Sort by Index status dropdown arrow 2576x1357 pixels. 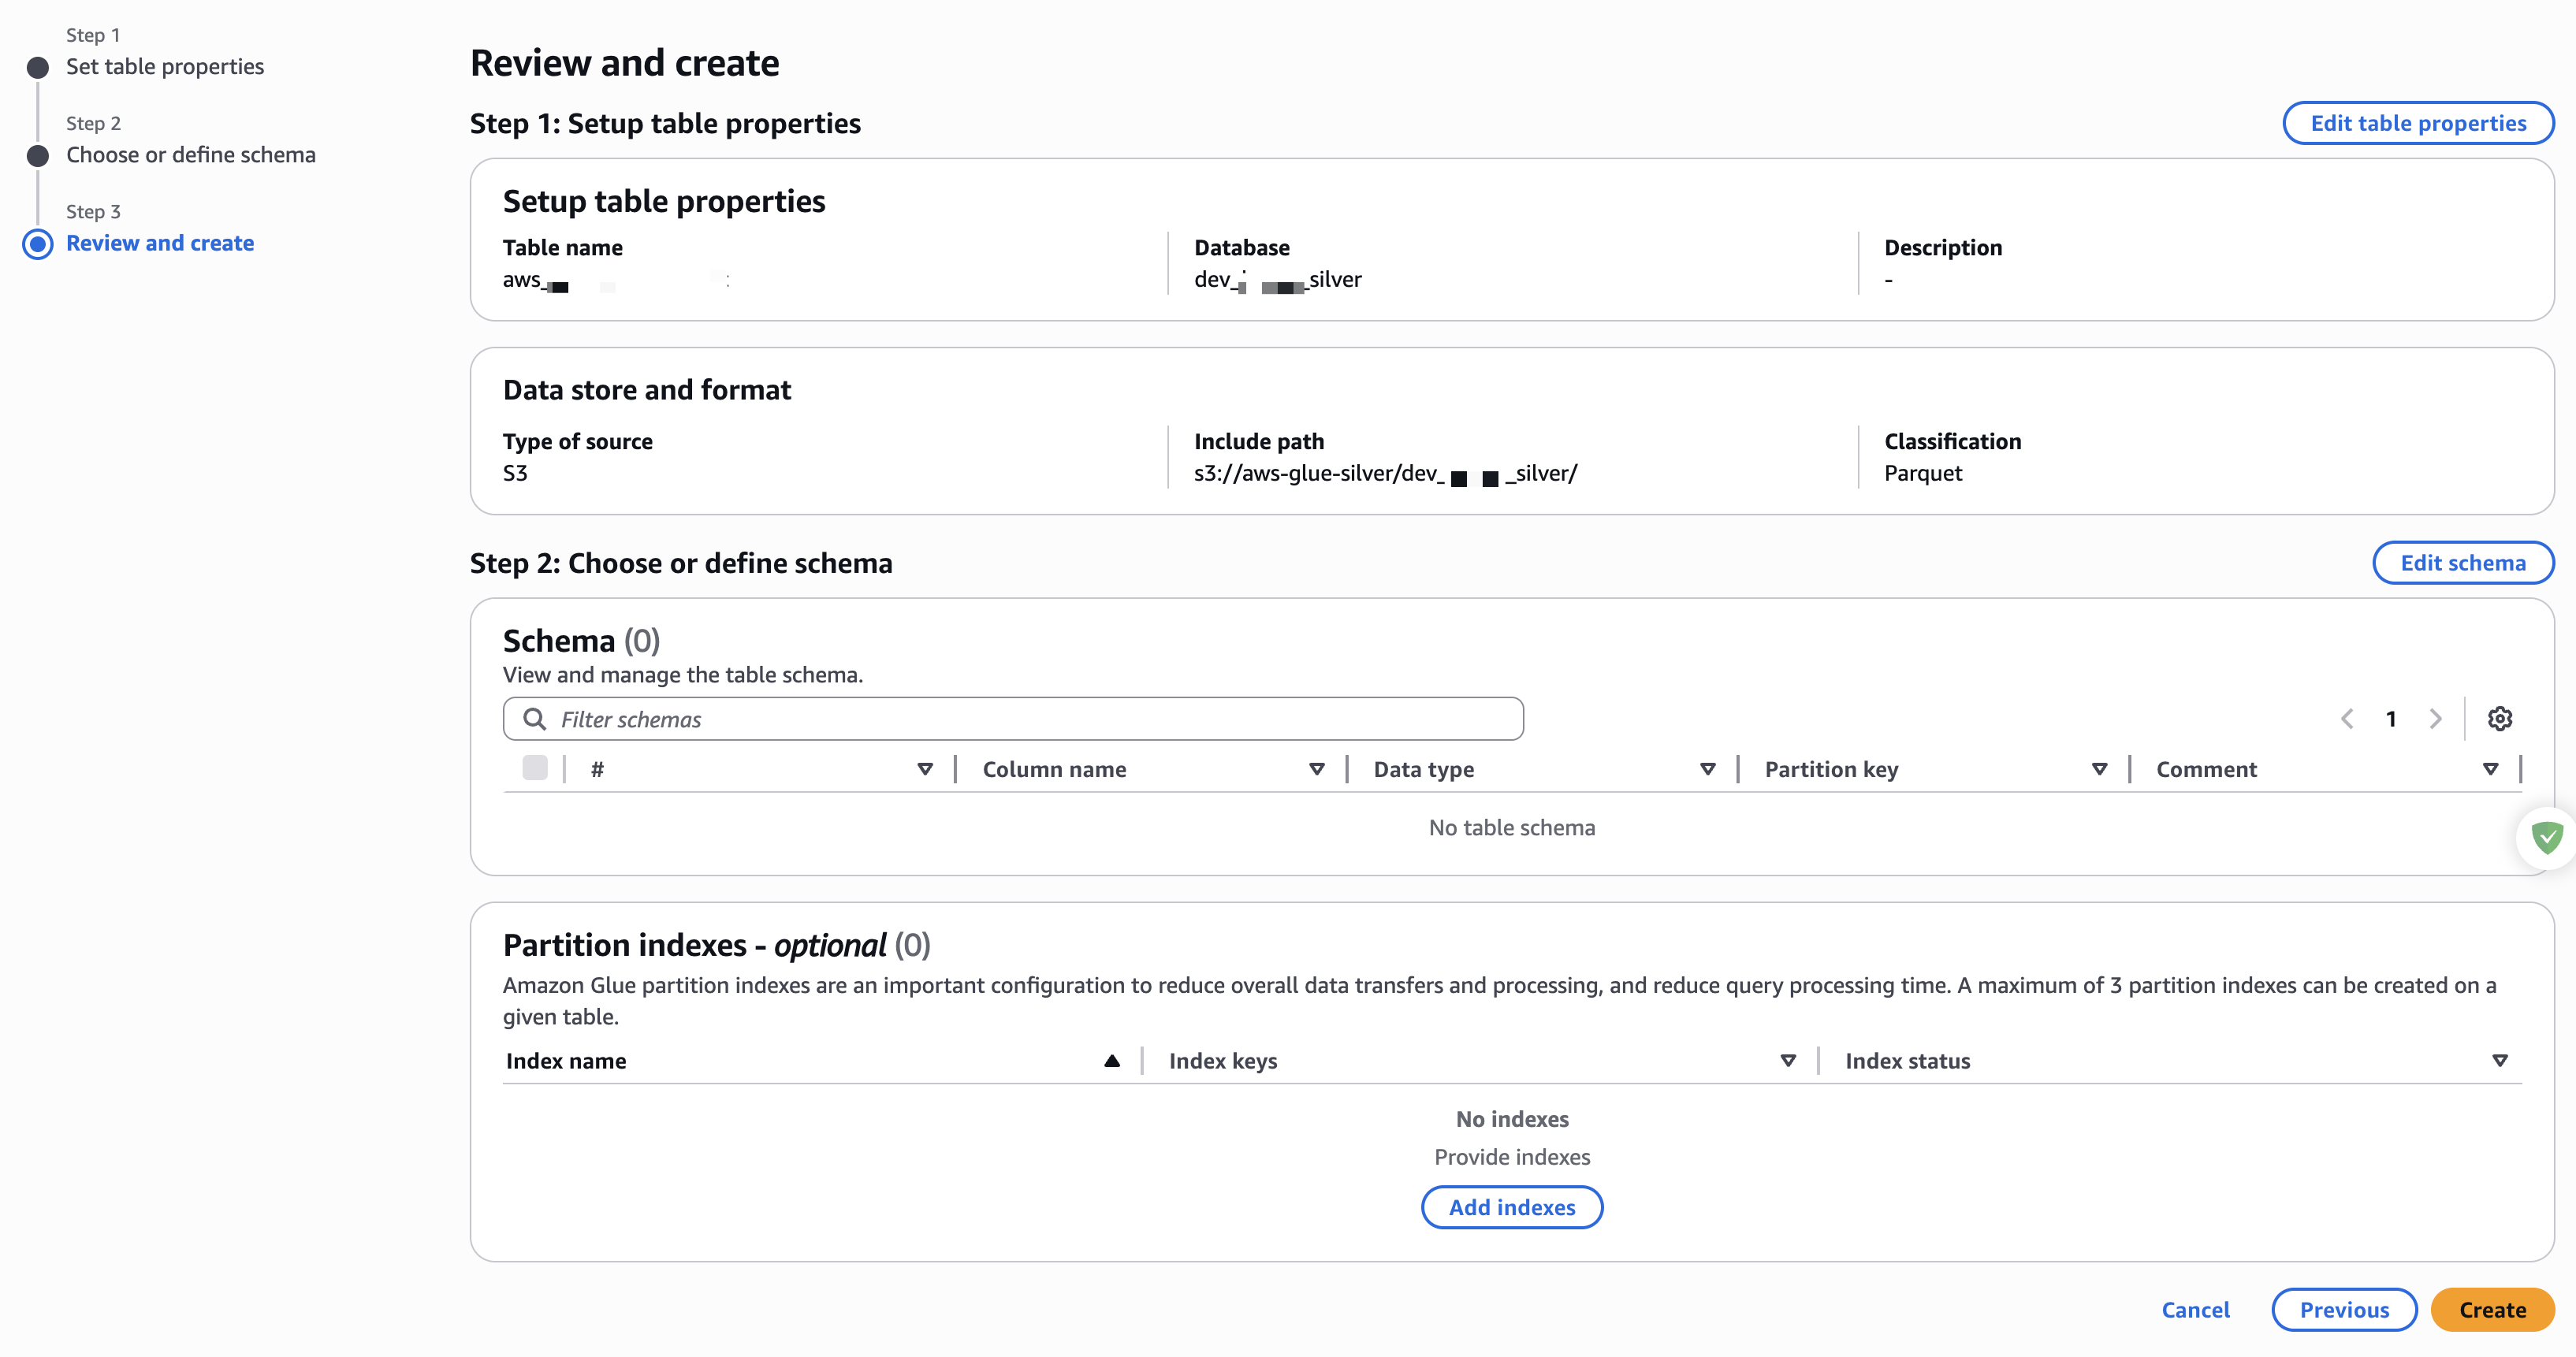coord(2499,1061)
